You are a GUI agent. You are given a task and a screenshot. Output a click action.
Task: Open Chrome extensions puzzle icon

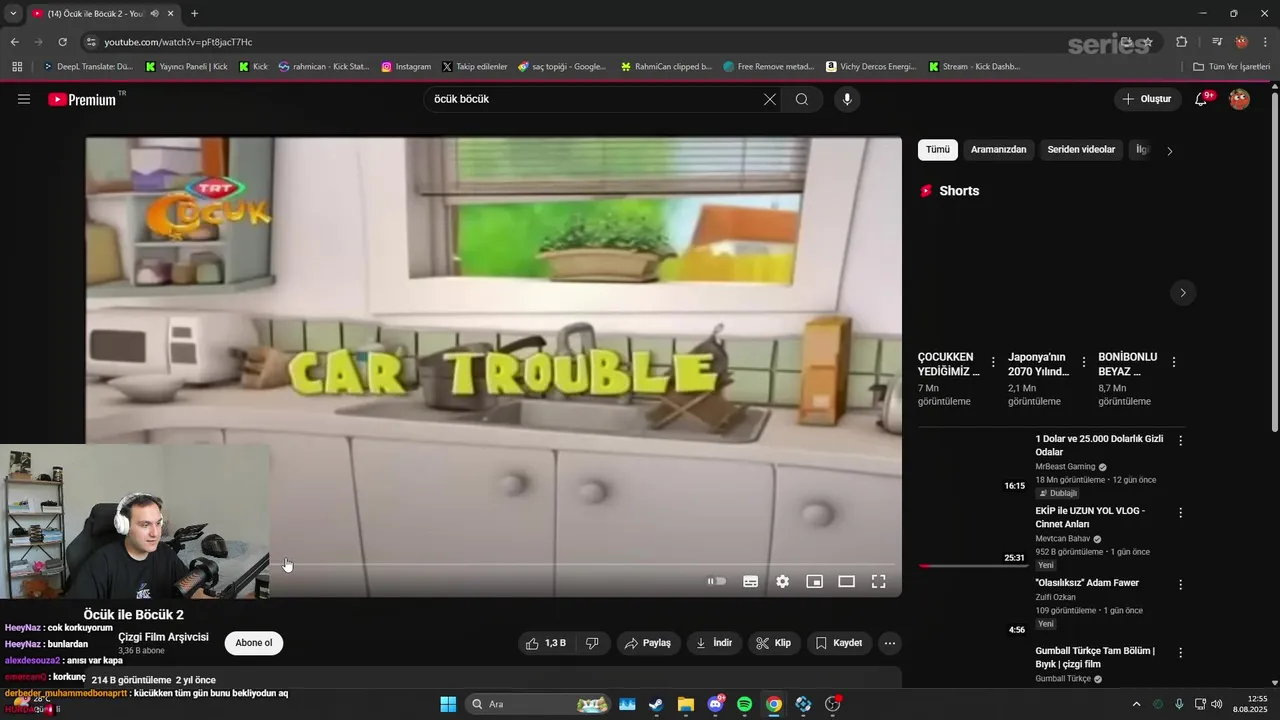(1182, 42)
